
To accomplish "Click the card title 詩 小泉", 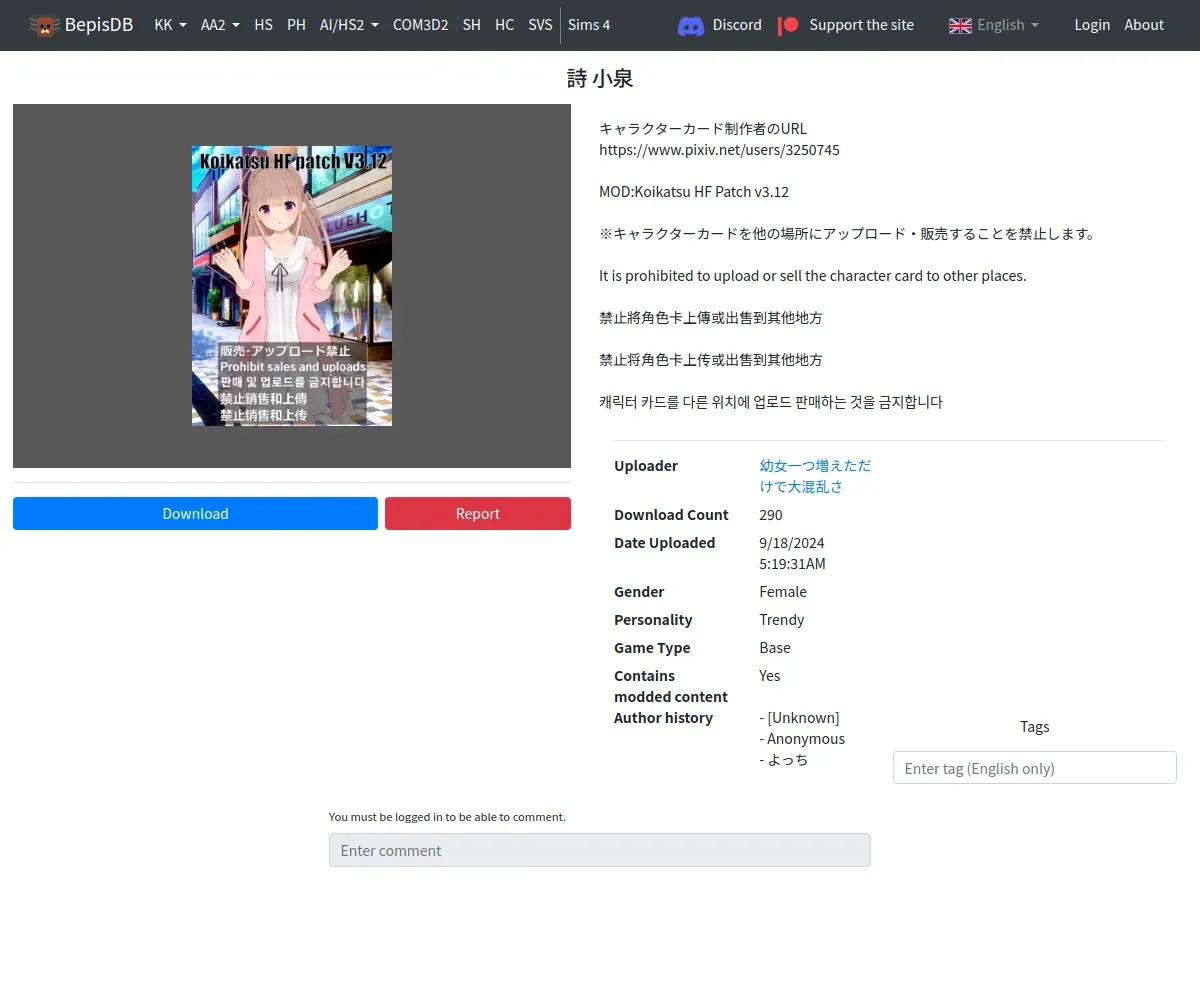I will coord(600,78).
